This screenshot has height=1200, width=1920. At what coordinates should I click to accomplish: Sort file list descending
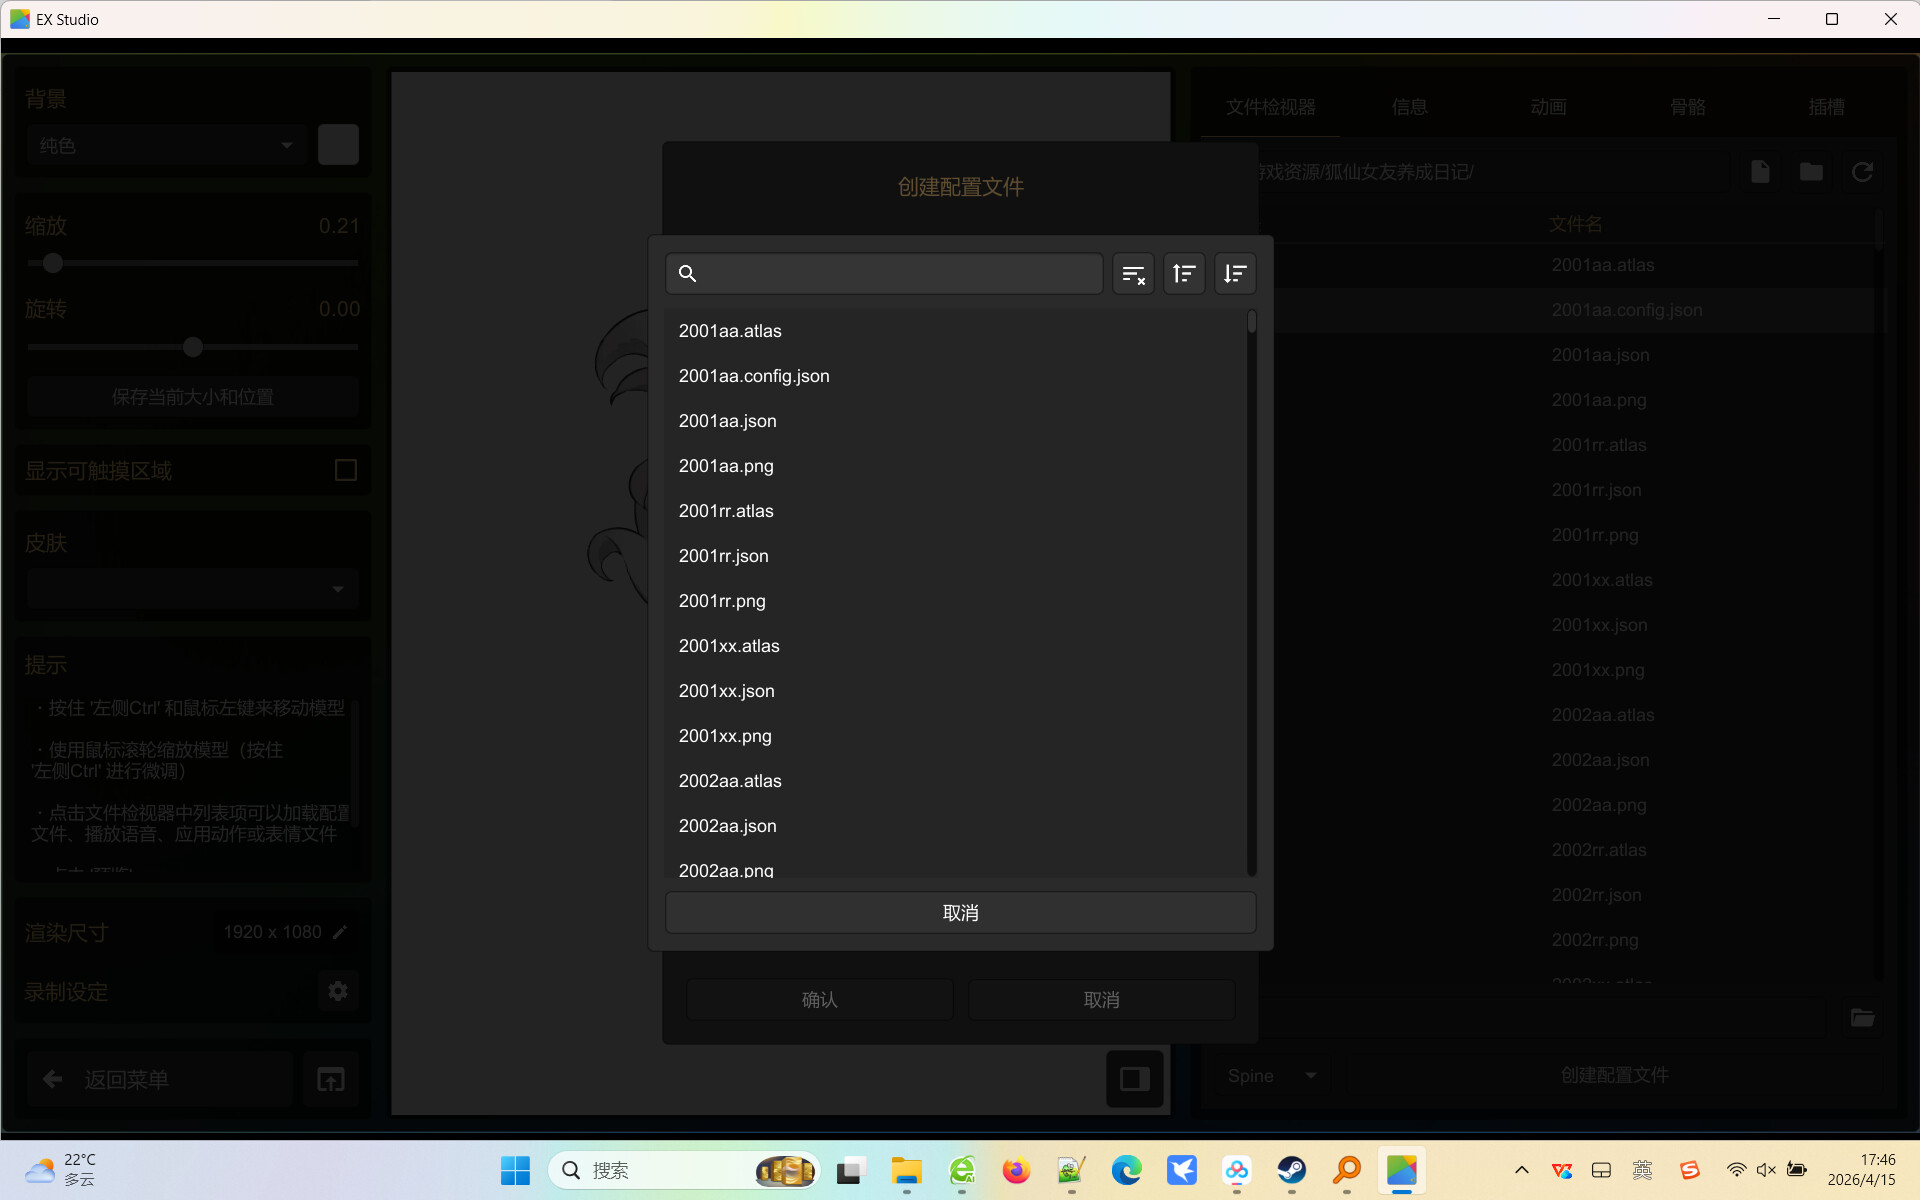pos(1235,274)
